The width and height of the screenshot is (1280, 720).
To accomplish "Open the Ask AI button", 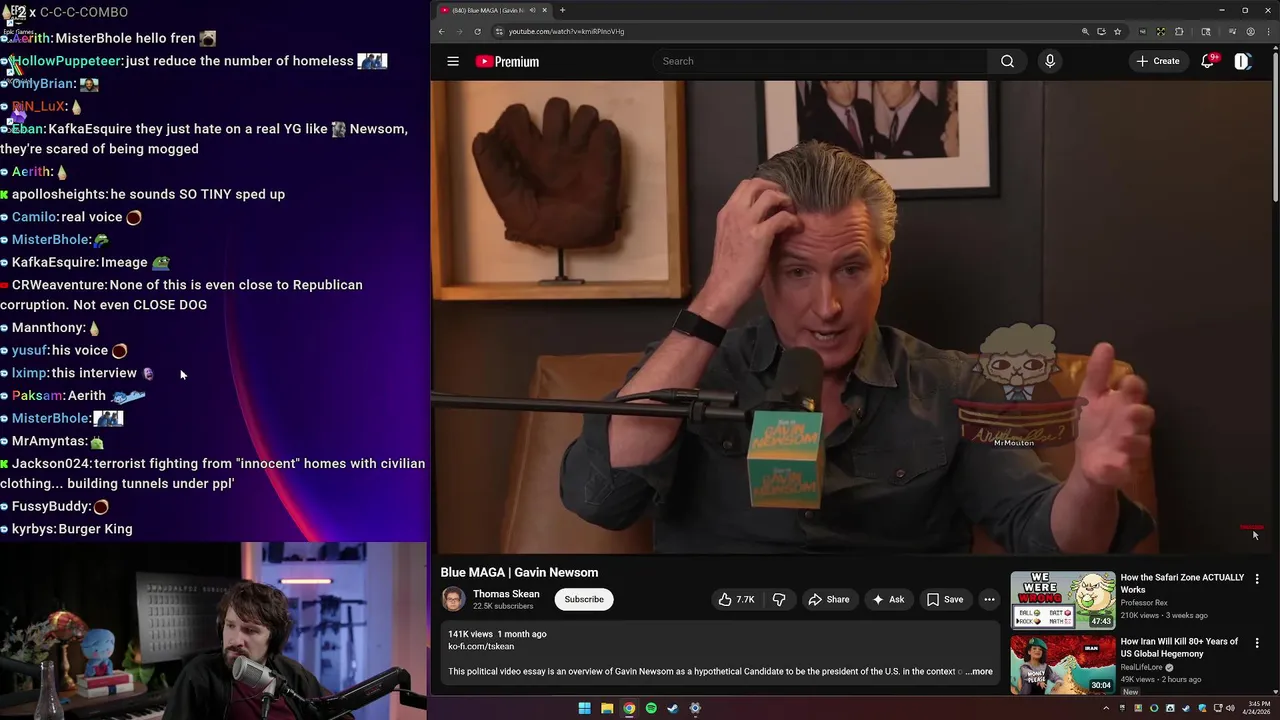I will point(888,599).
